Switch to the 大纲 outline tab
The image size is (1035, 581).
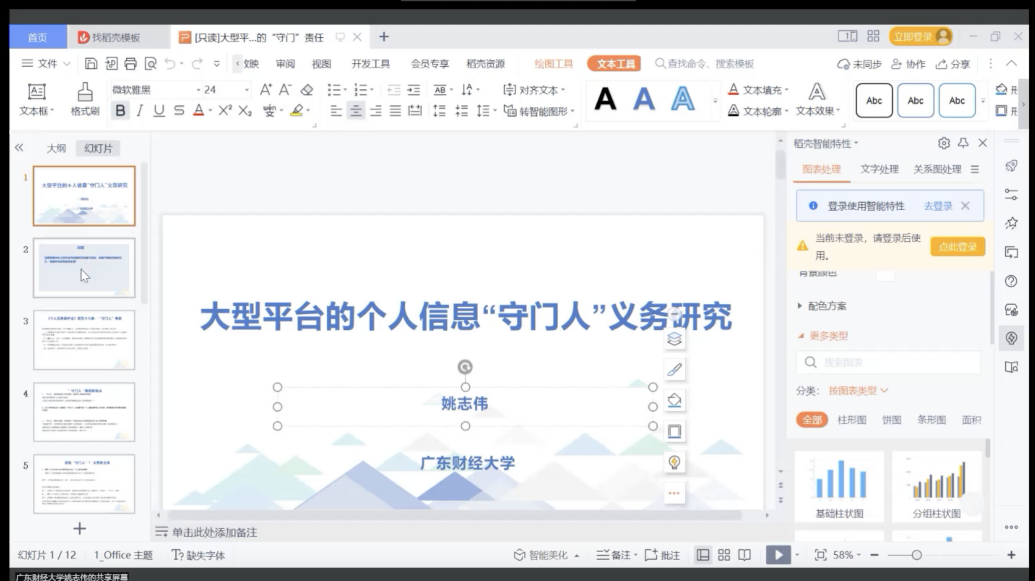tap(56, 148)
